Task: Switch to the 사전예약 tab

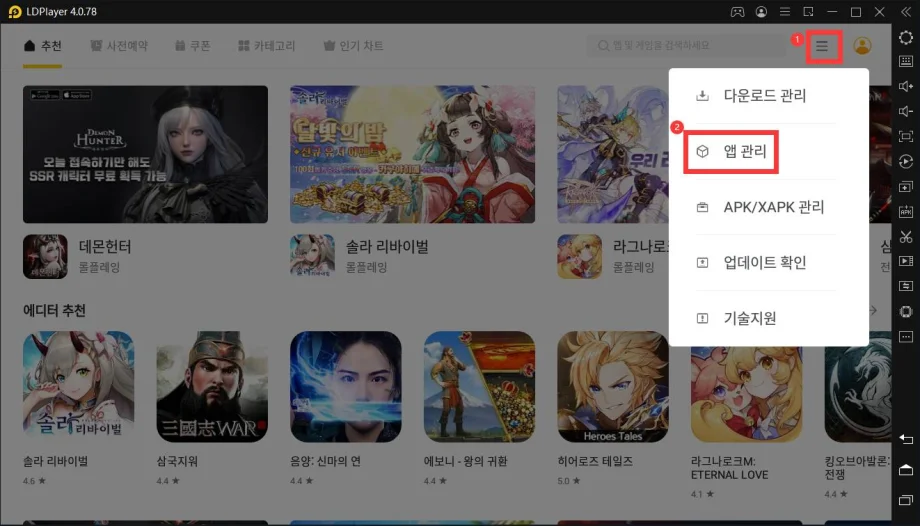Action: [x=119, y=46]
